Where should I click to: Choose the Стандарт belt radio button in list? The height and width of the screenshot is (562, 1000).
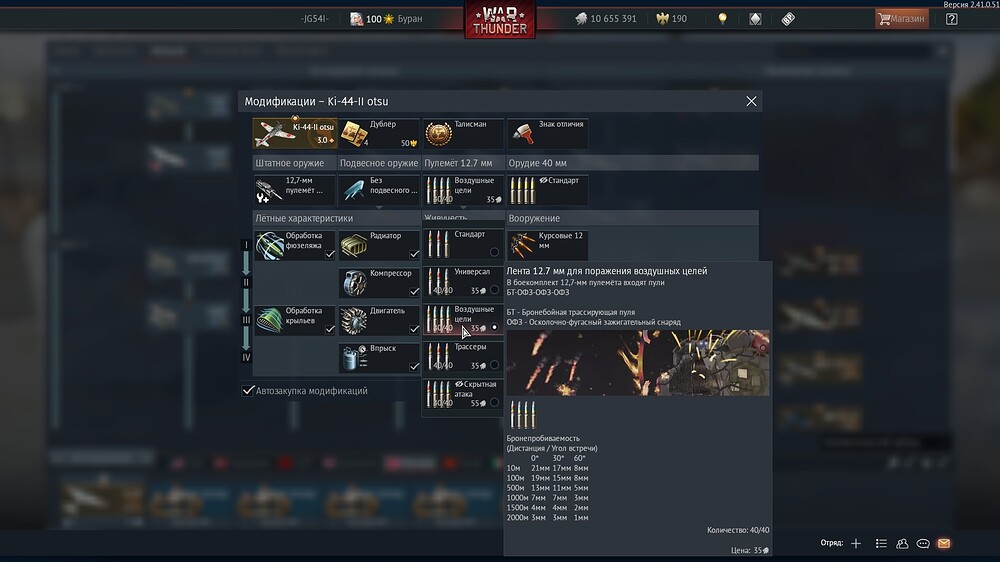(494, 252)
